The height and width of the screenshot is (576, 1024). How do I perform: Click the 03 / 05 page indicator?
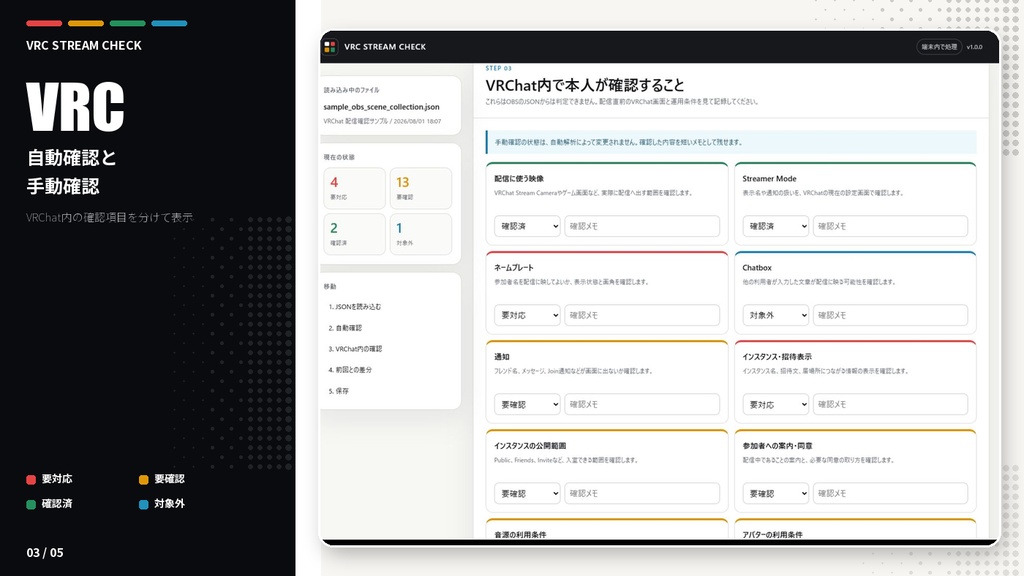tap(45, 552)
